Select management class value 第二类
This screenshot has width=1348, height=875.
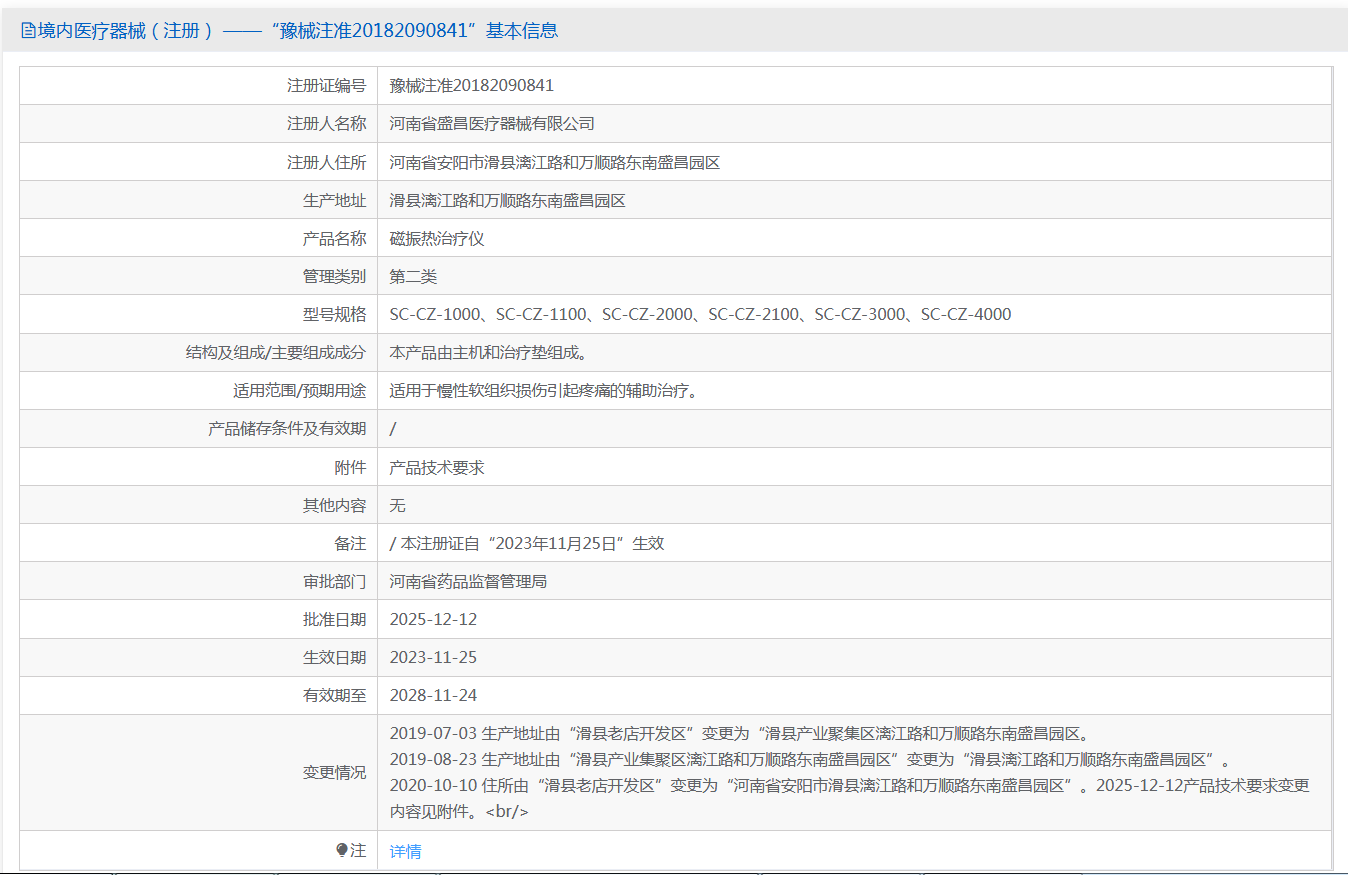pos(413,276)
